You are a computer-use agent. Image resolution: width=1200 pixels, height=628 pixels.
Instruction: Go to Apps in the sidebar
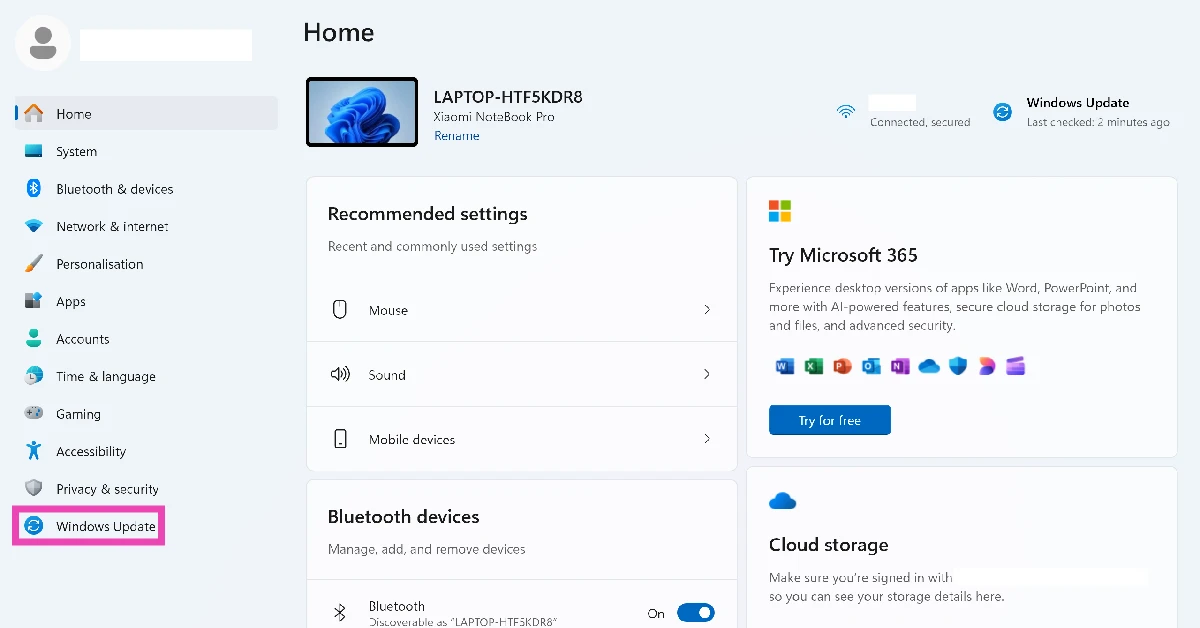click(71, 302)
